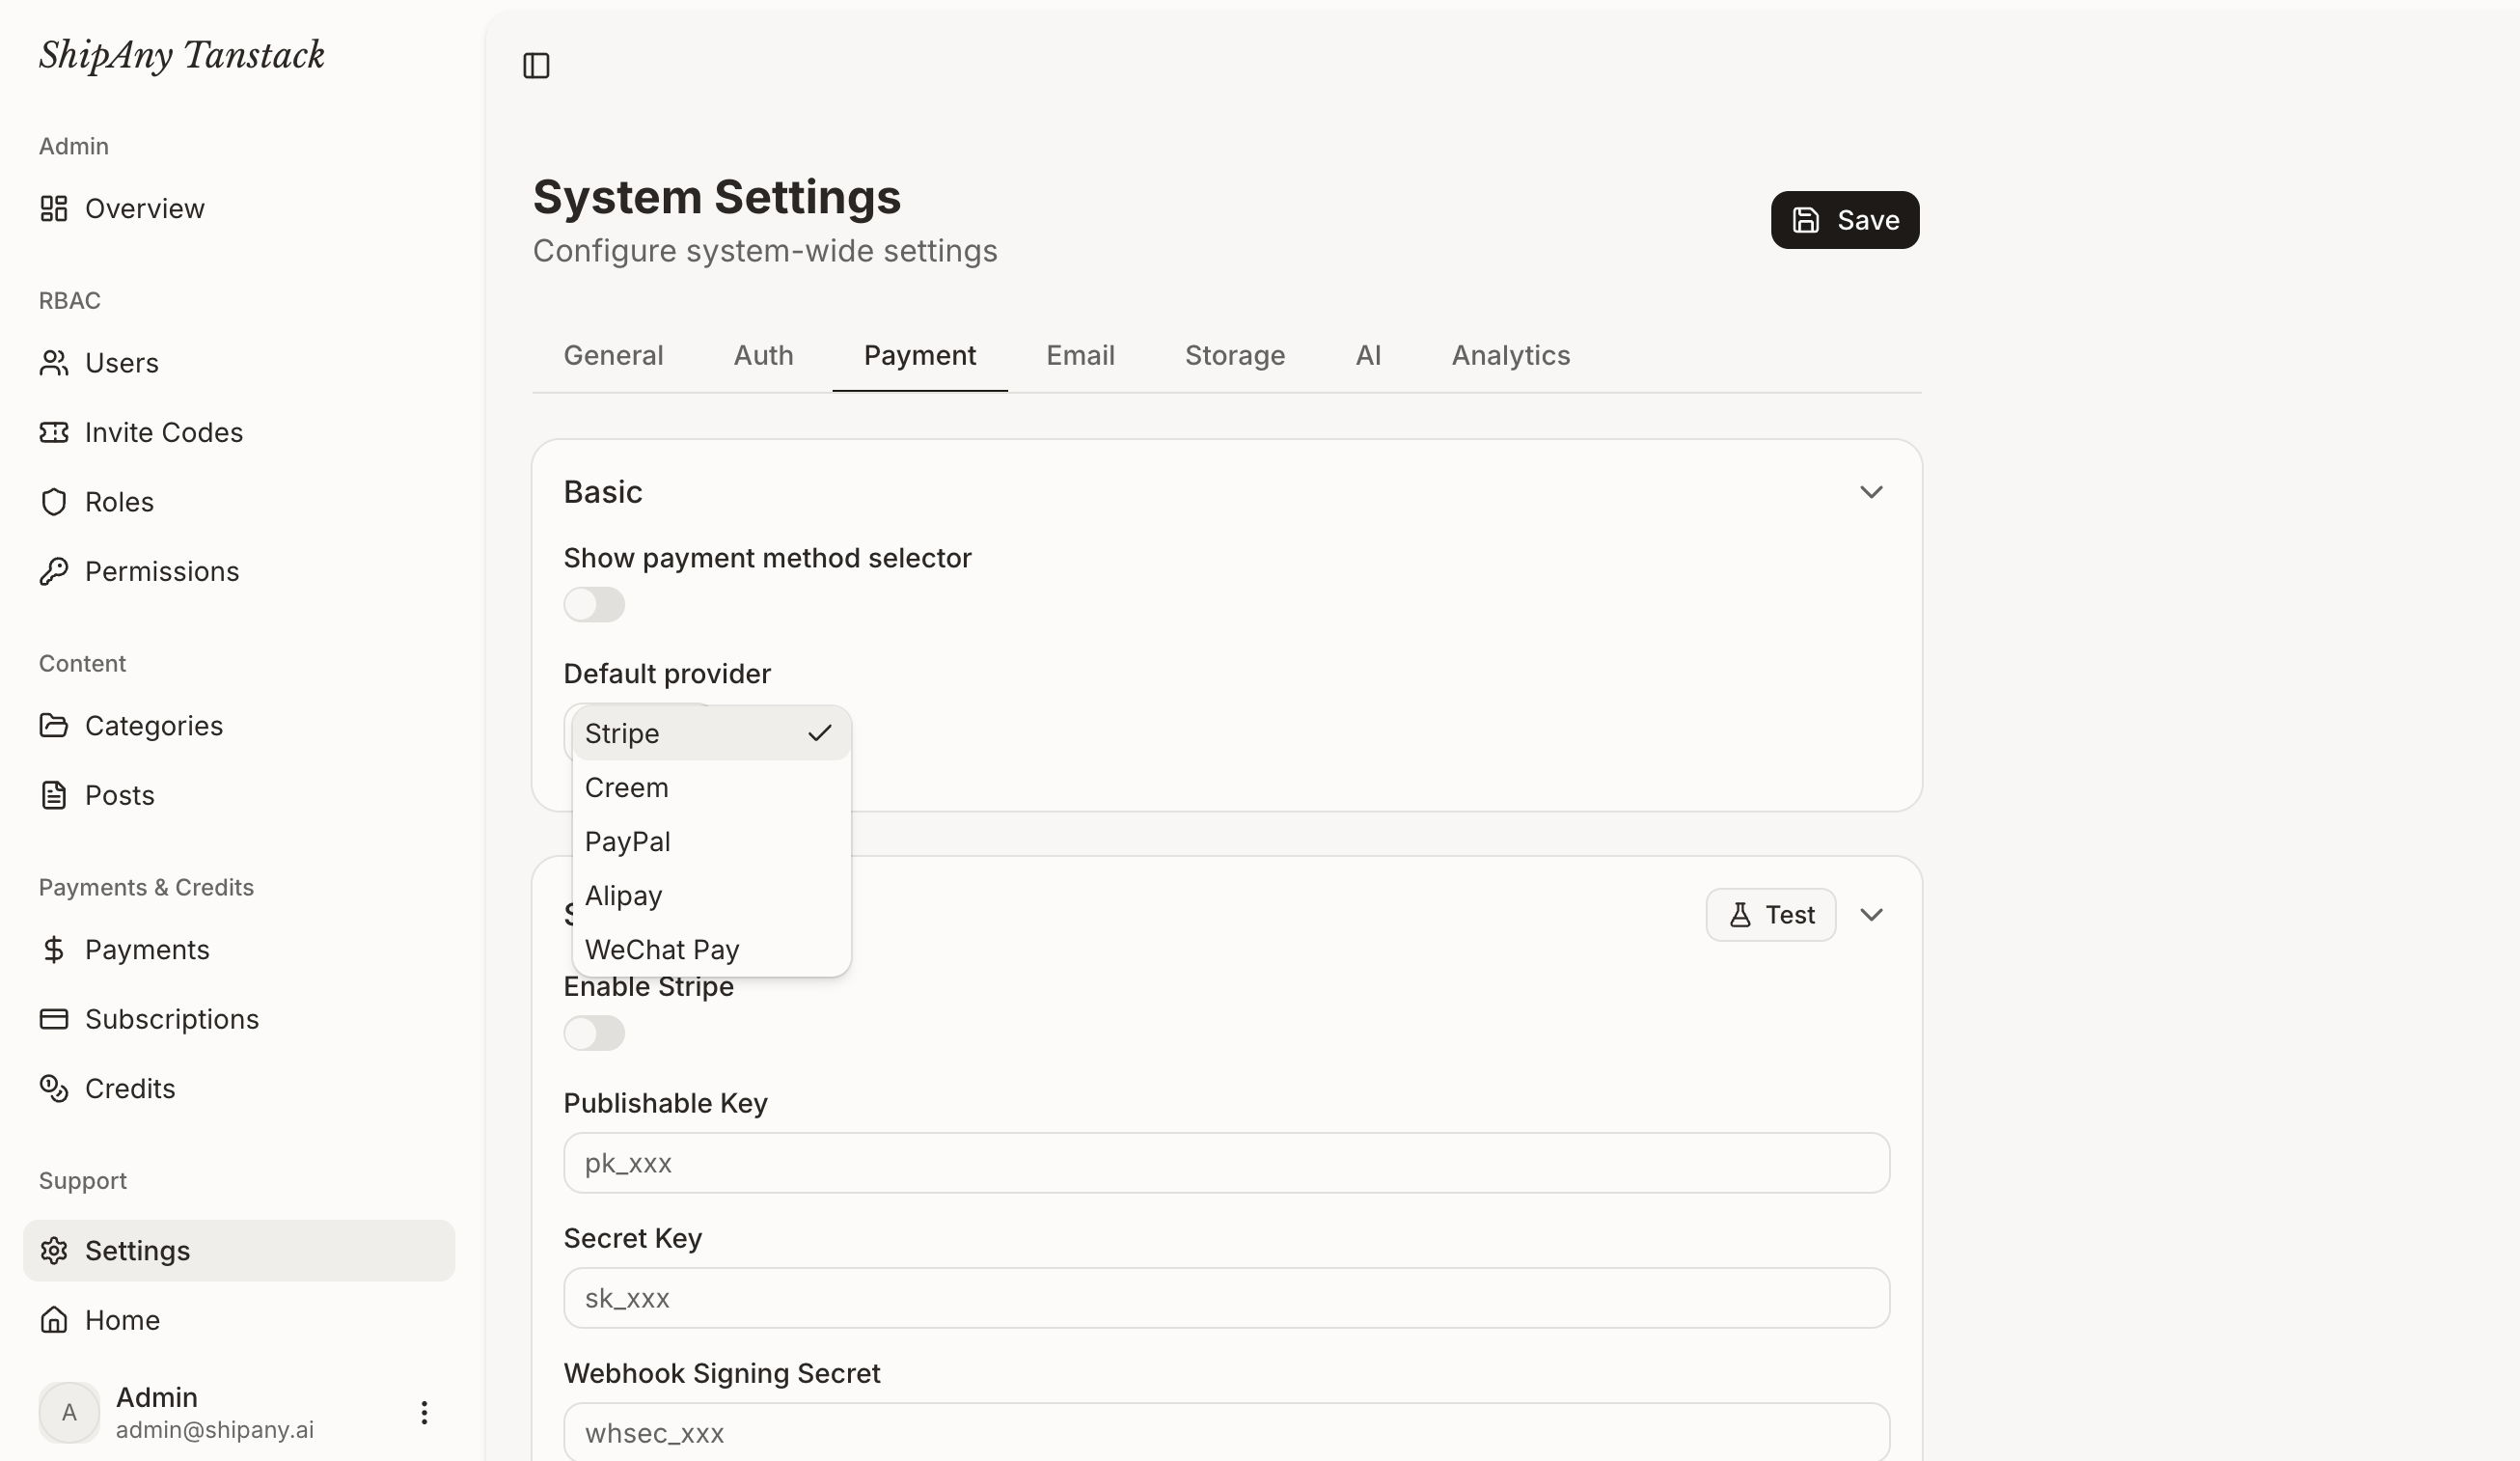2520x1461 pixels.
Task: Click the admin@shipany.ai email text
Action: (x=215, y=1429)
